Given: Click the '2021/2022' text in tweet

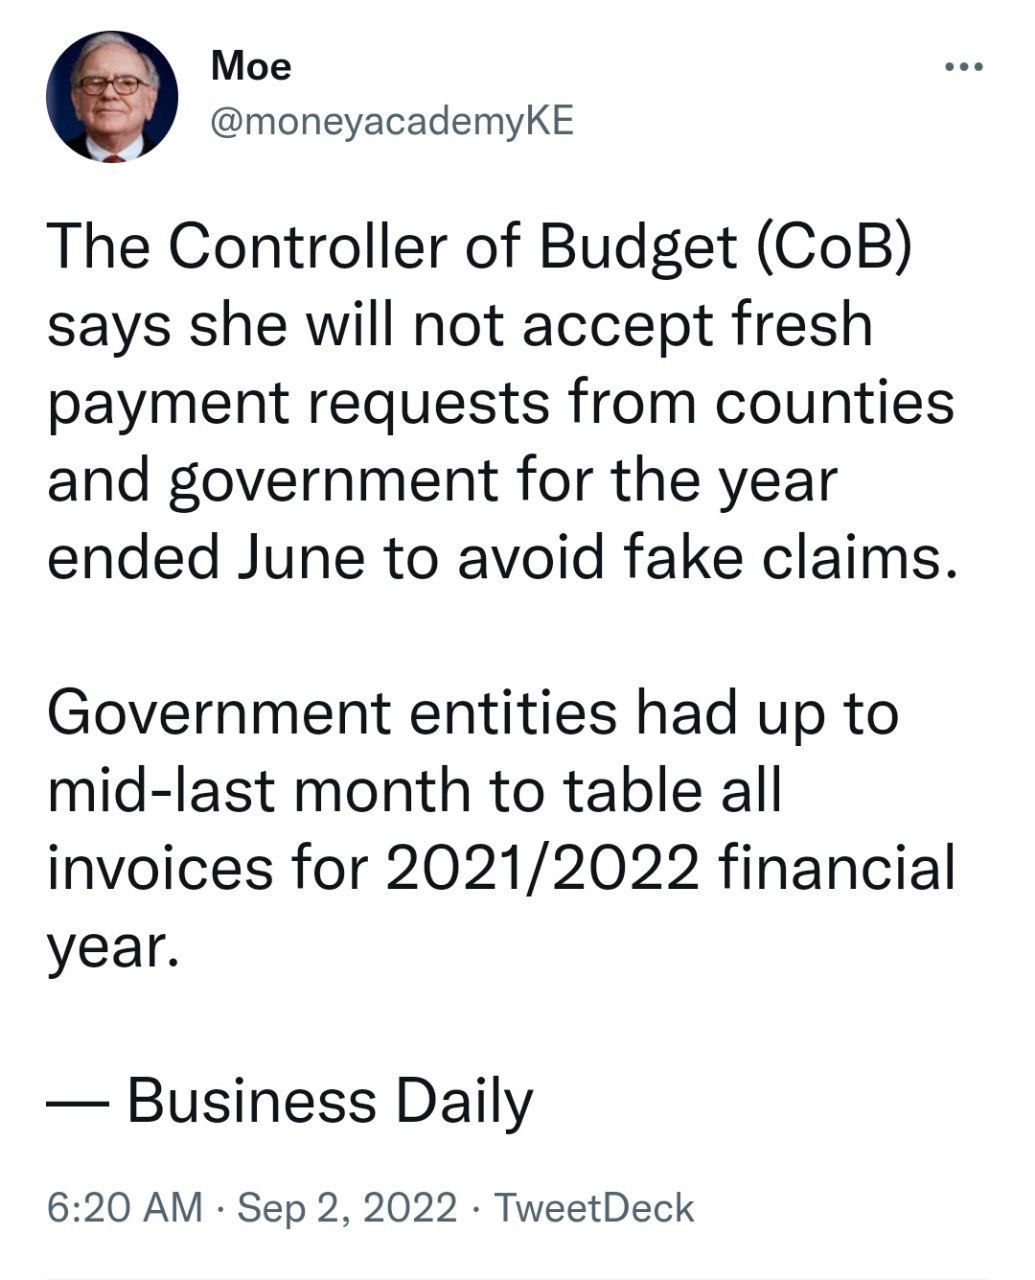Looking at the screenshot, I should [x=541, y=866].
